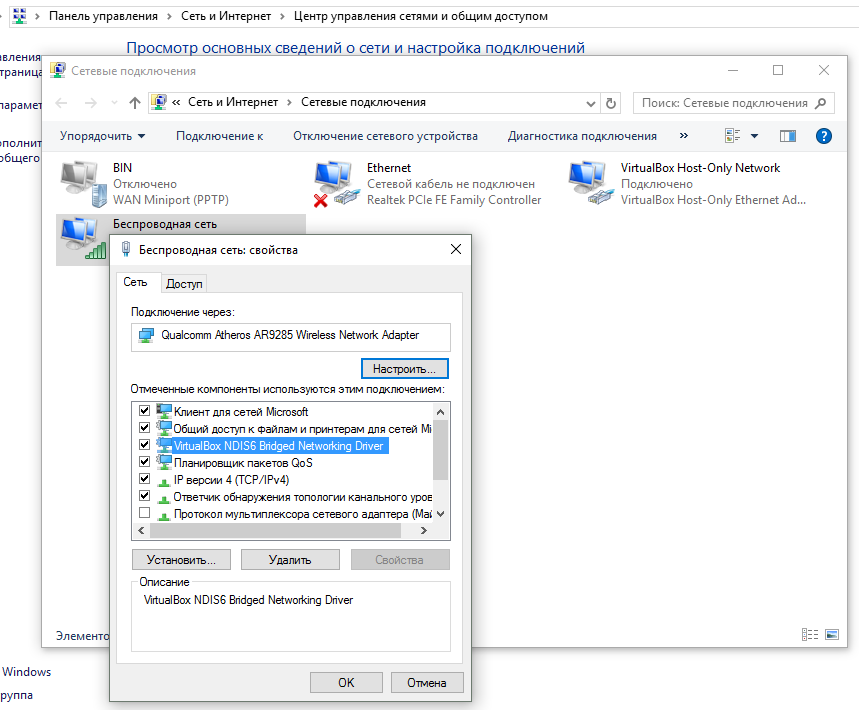Click Отключение сетевого устройства in toolbar

pyautogui.click(x=385, y=136)
